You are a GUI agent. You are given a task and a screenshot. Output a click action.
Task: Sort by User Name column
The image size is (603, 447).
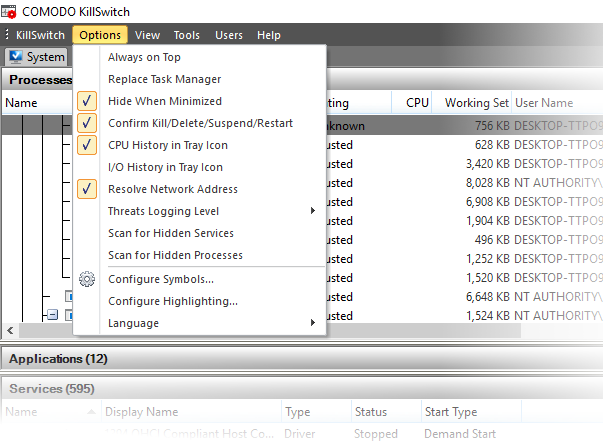coord(557,103)
